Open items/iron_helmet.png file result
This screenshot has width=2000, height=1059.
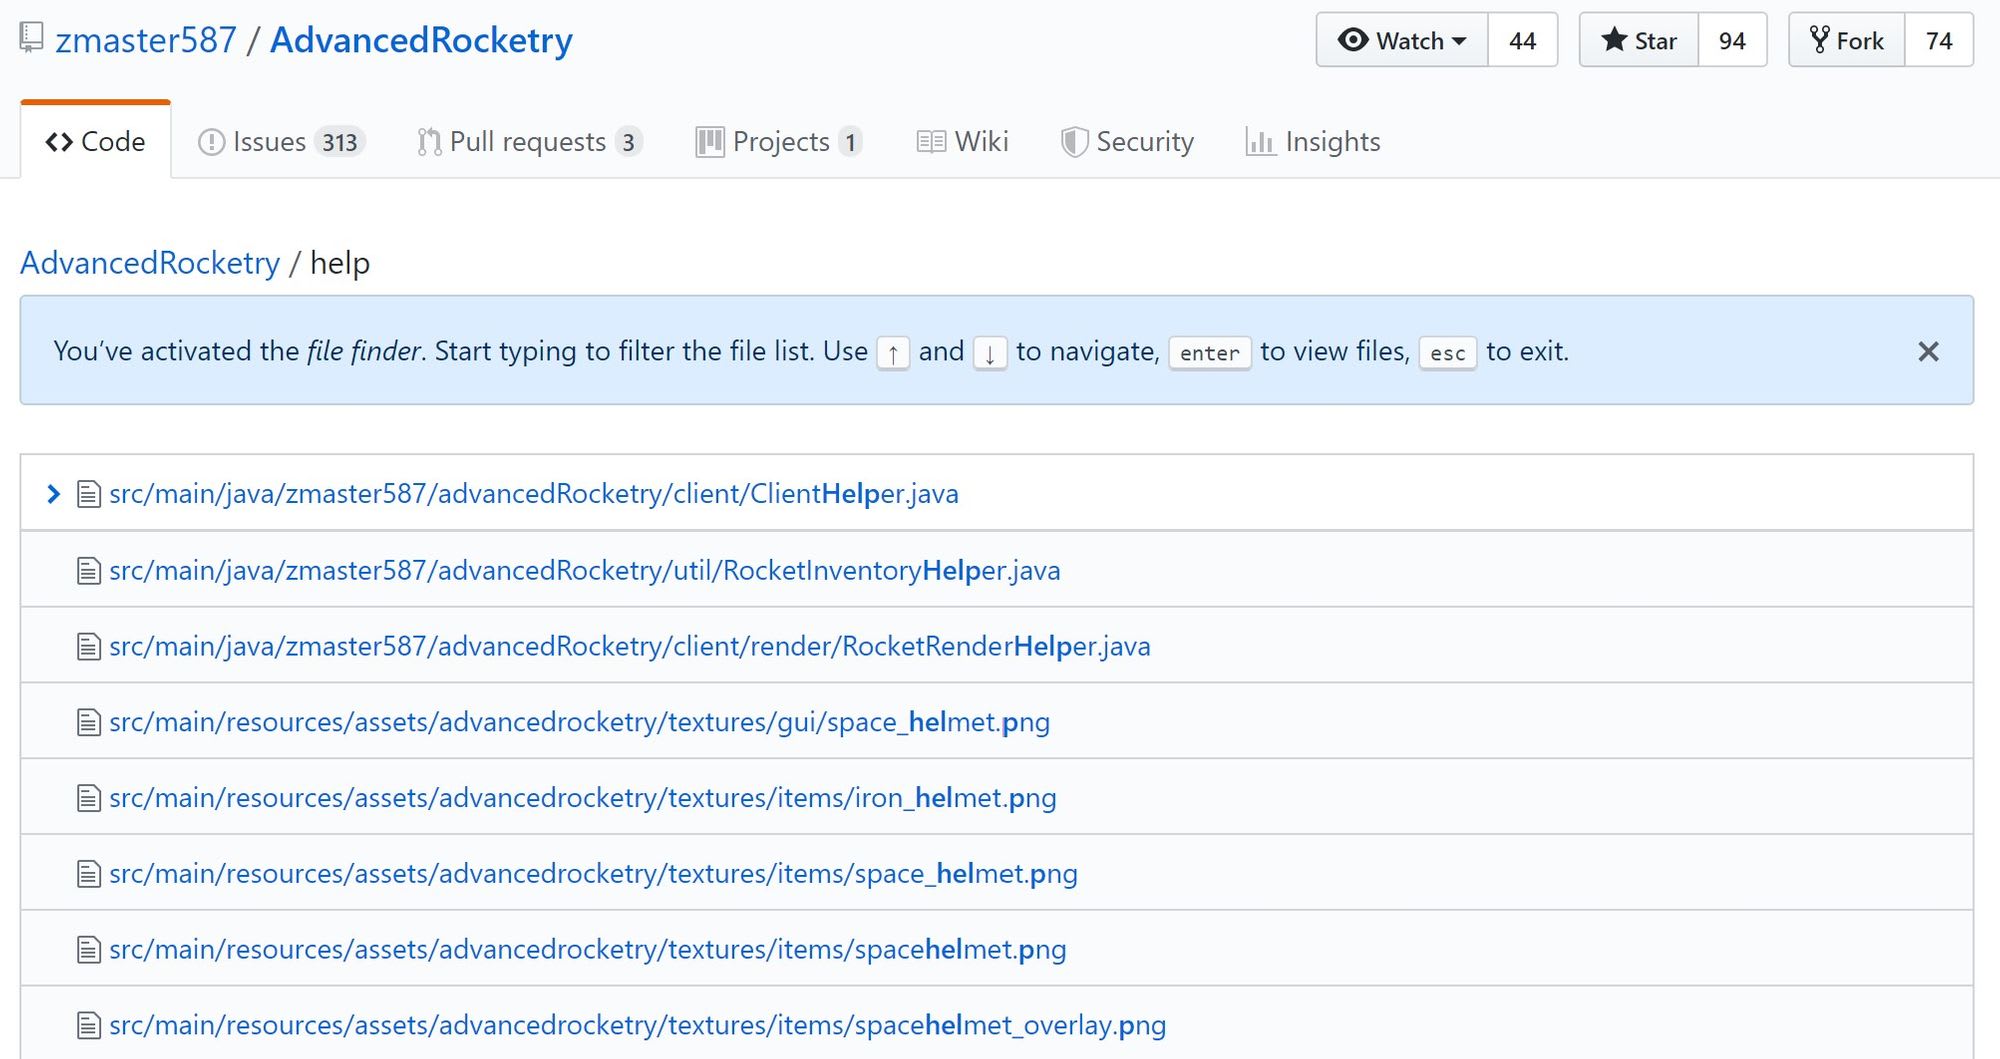click(583, 798)
